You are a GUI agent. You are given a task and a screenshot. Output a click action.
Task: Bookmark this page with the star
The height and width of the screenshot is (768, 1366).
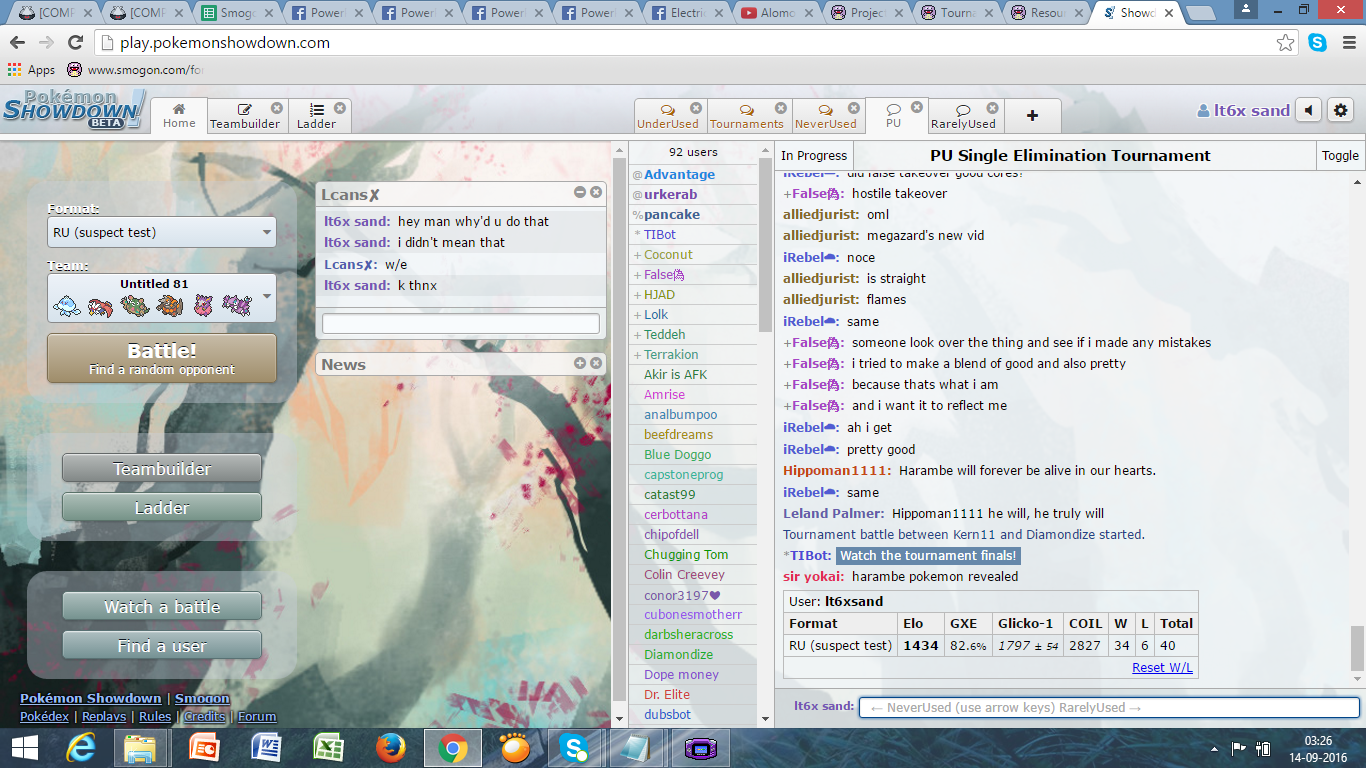1285,43
